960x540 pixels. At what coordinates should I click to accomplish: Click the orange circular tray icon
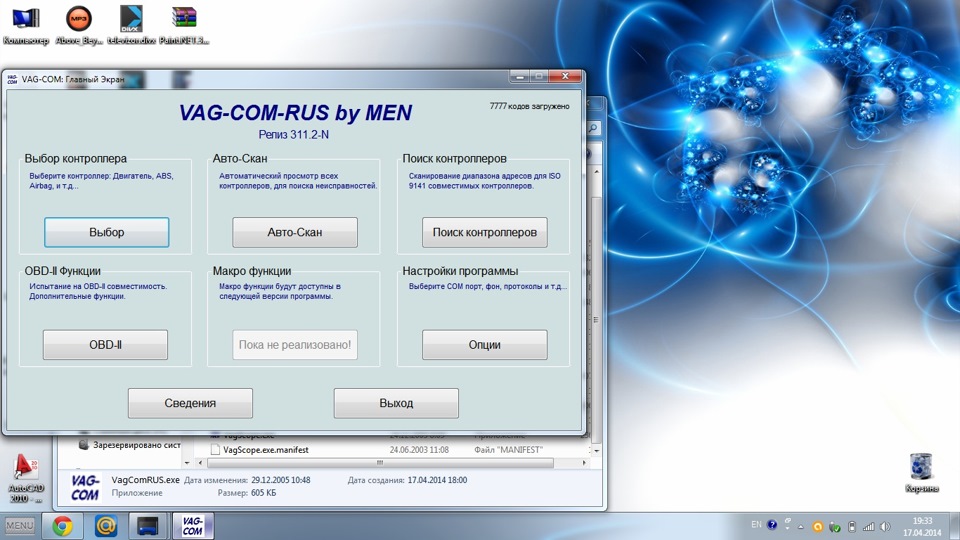[817, 527]
